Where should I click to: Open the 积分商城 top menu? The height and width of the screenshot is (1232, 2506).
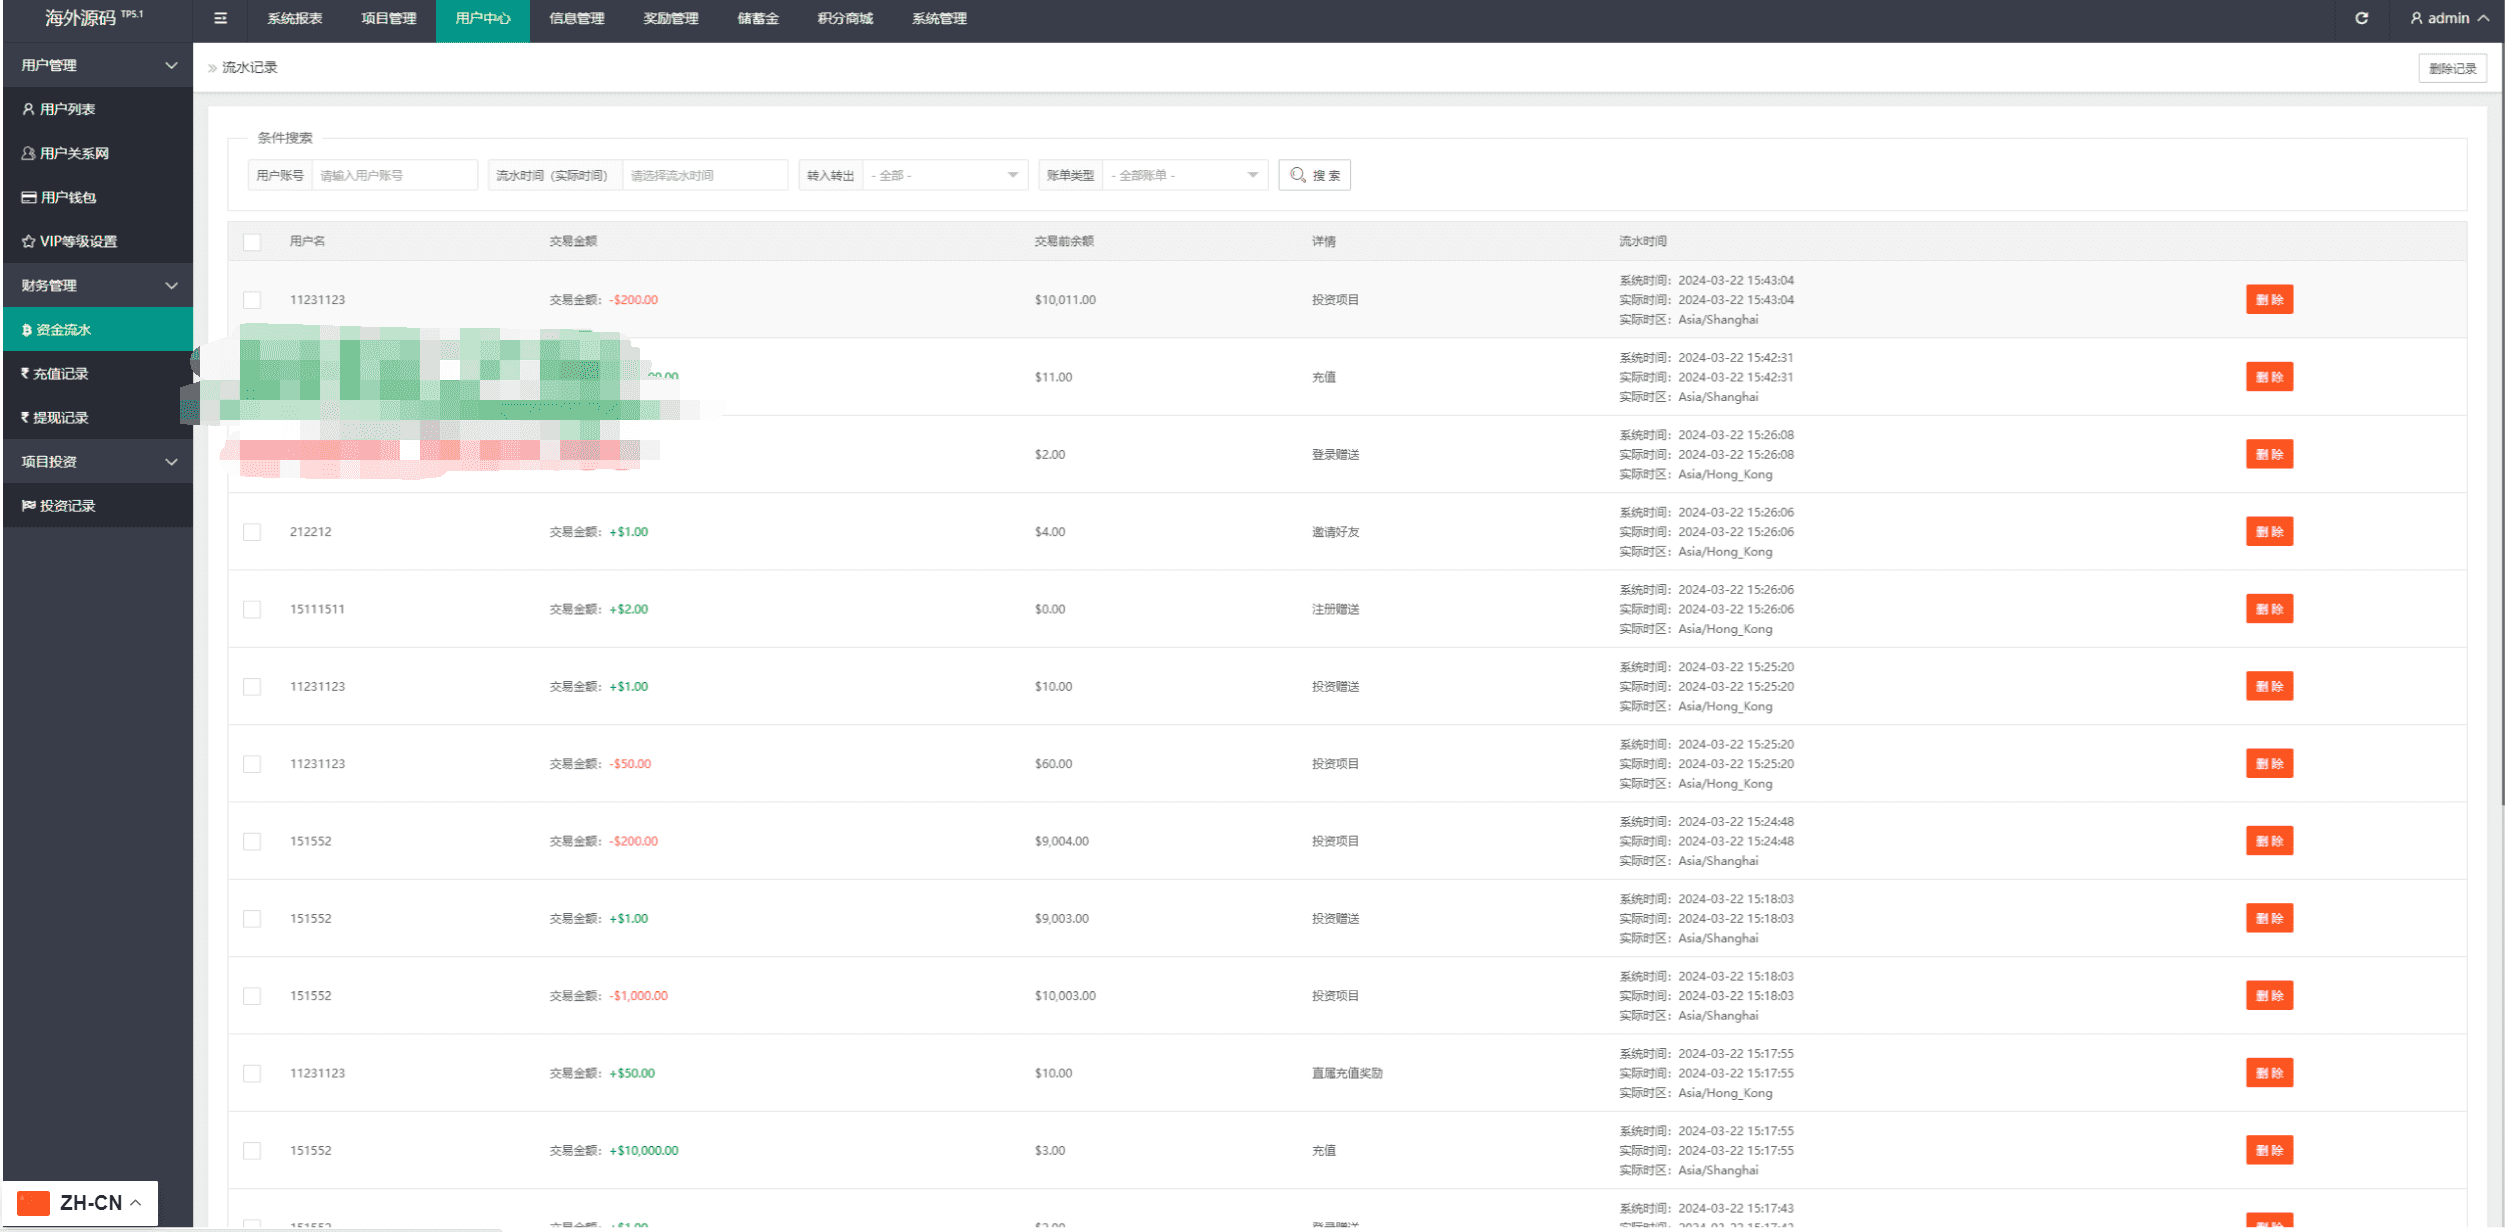pos(844,18)
